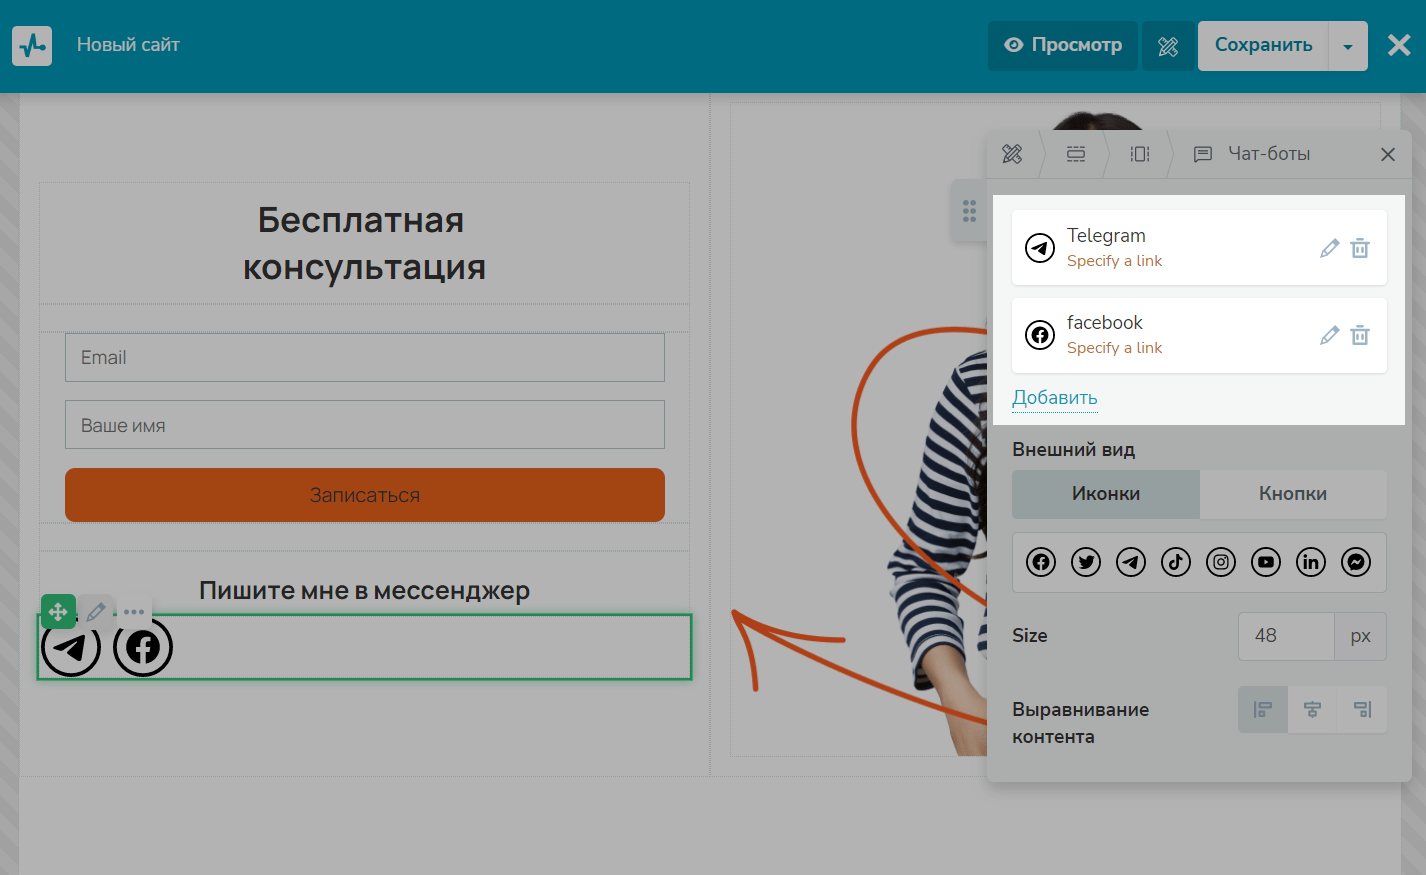Switch appearance to Иконки

click(1106, 494)
